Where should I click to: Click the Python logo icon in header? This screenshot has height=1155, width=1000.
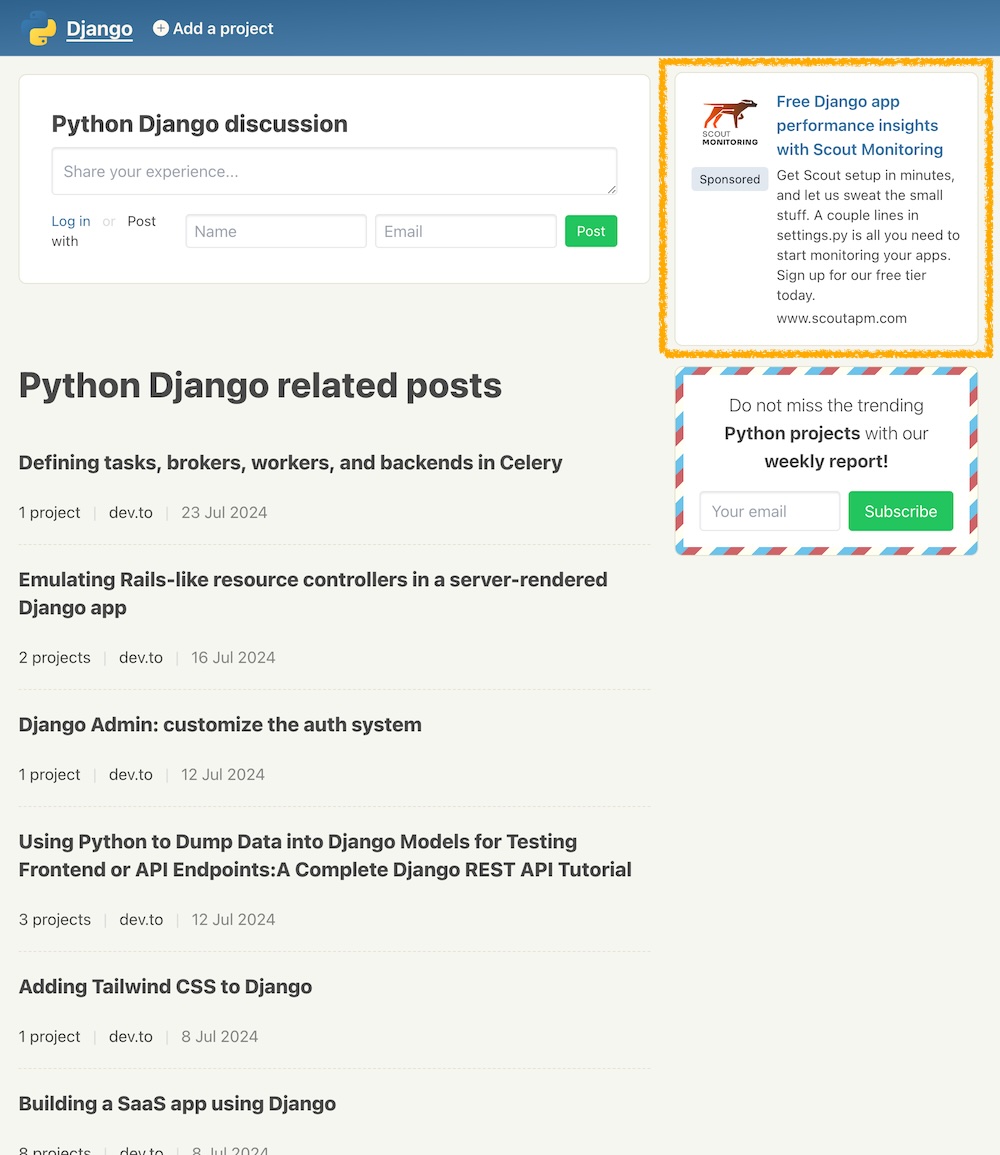pyautogui.click(x=40, y=29)
